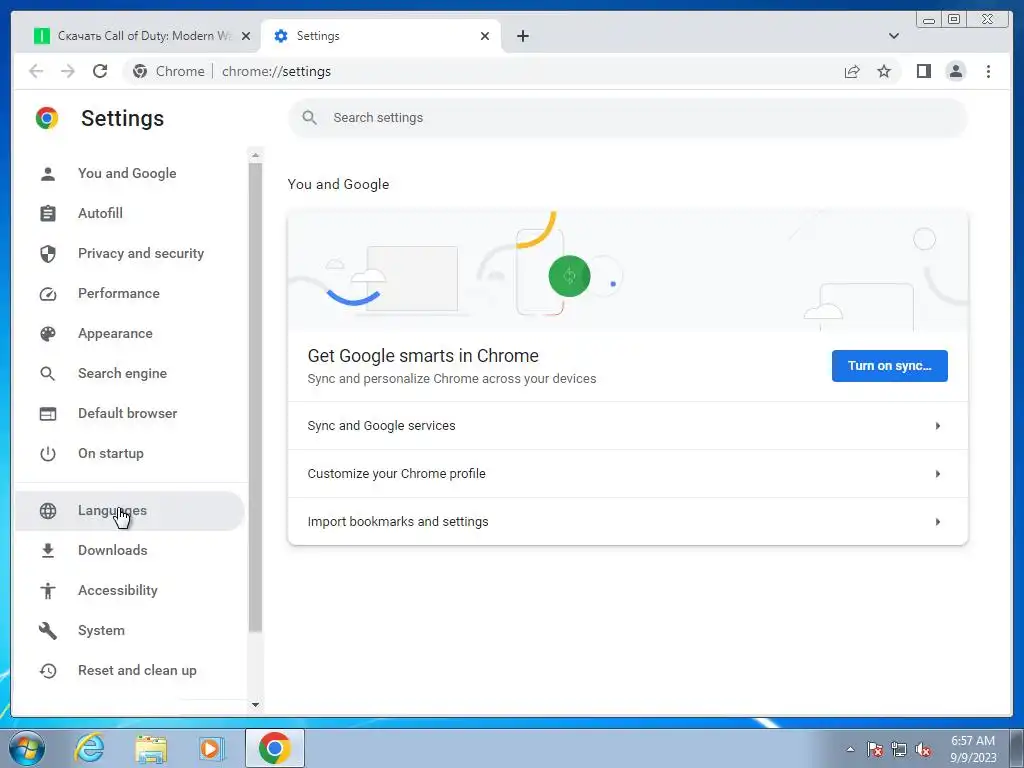Open the Windows Start menu
The image size is (1024, 768).
click(27, 749)
